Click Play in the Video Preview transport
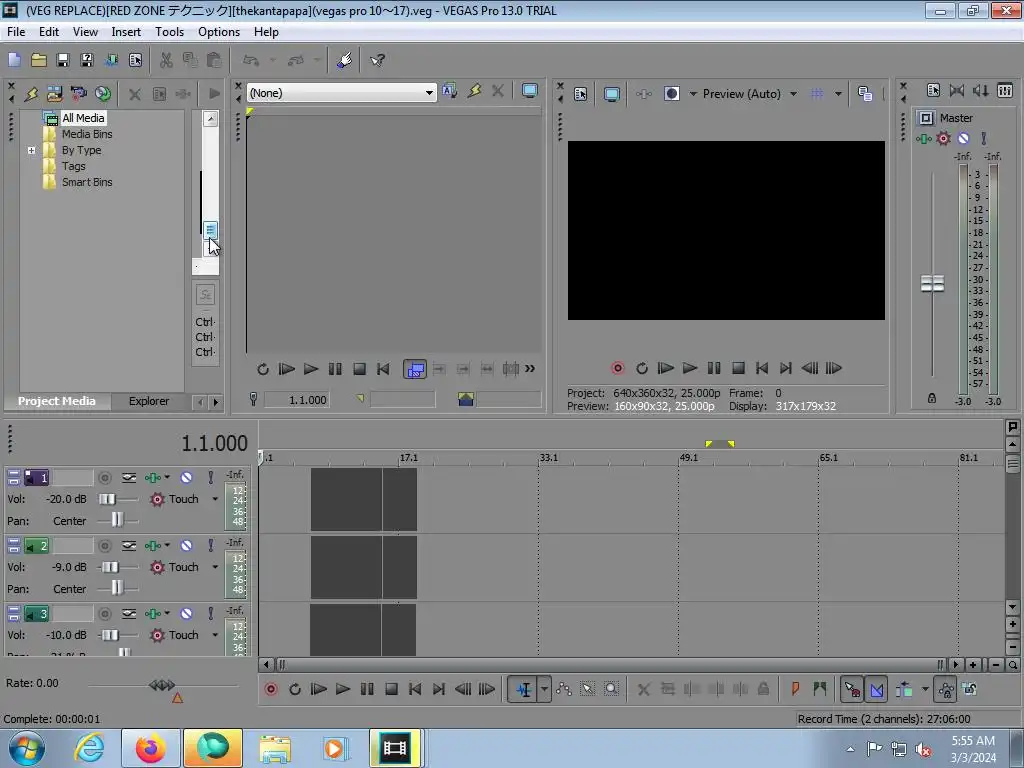 click(690, 368)
